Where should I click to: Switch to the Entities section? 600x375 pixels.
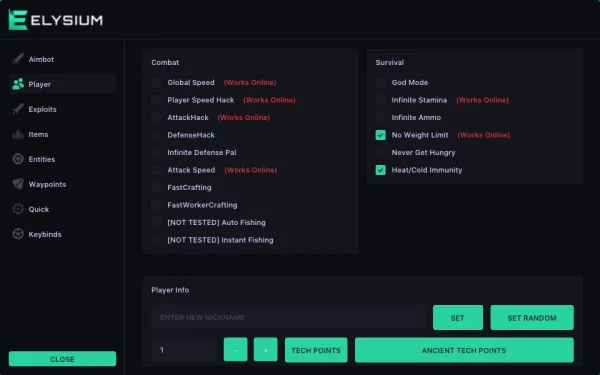pyautogui.click(x=62, y=159)
